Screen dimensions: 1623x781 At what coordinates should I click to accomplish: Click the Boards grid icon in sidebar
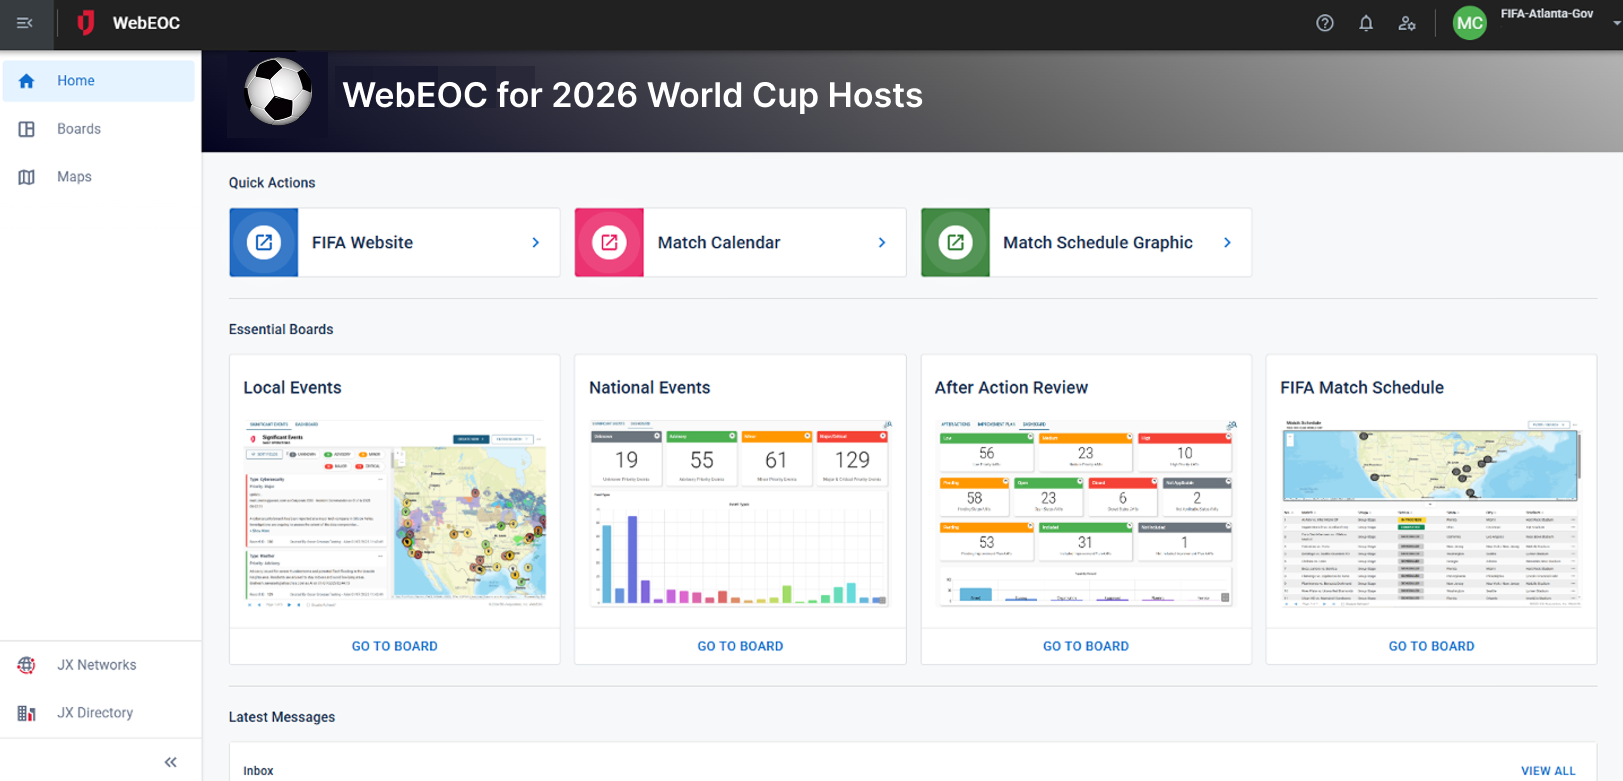pyautogui.click(x=27, y=129)
